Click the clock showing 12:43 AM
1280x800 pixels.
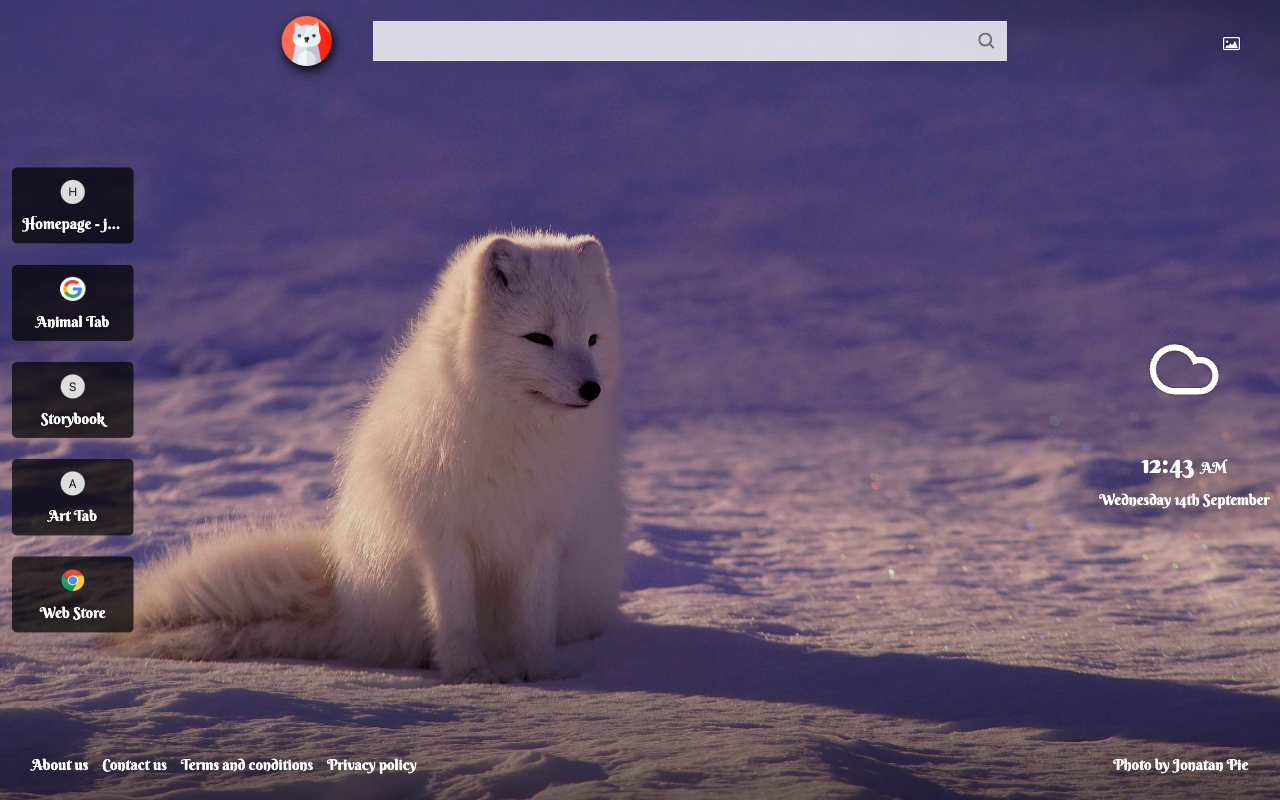1183,465
